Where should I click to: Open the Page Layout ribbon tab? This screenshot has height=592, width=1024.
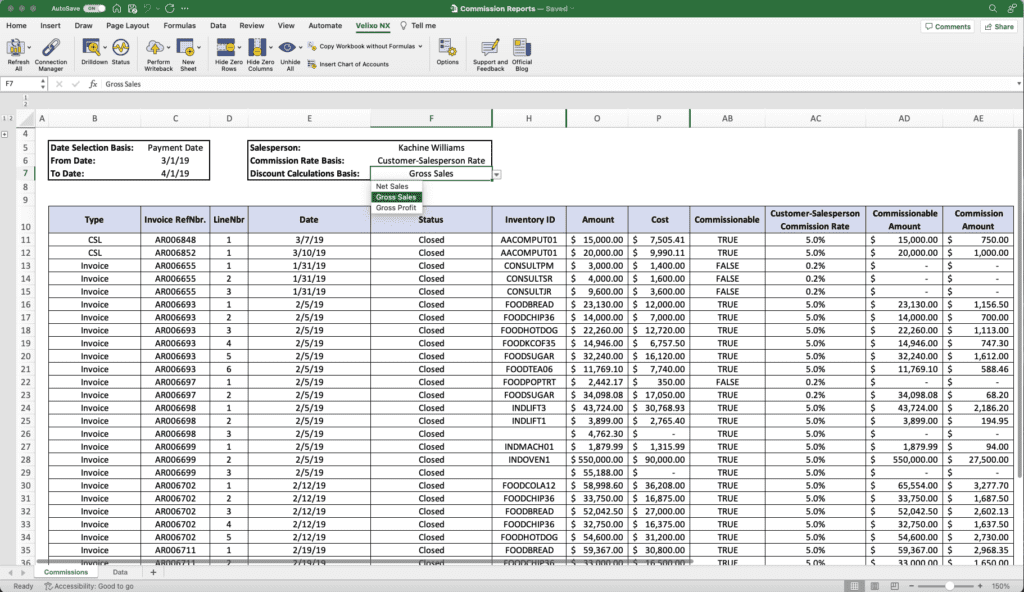coord(127,25)
